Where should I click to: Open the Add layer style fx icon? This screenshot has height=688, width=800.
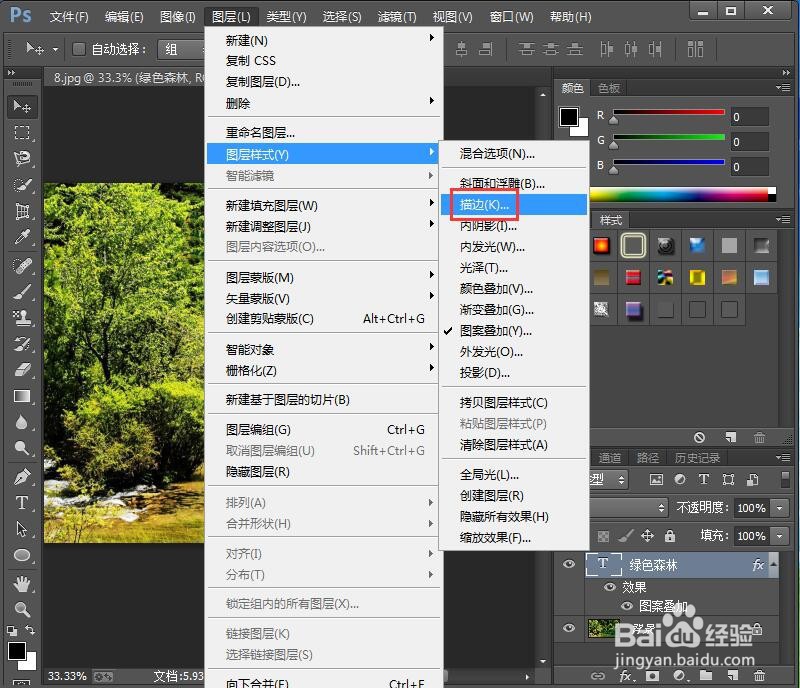click(x=626, y=677)
